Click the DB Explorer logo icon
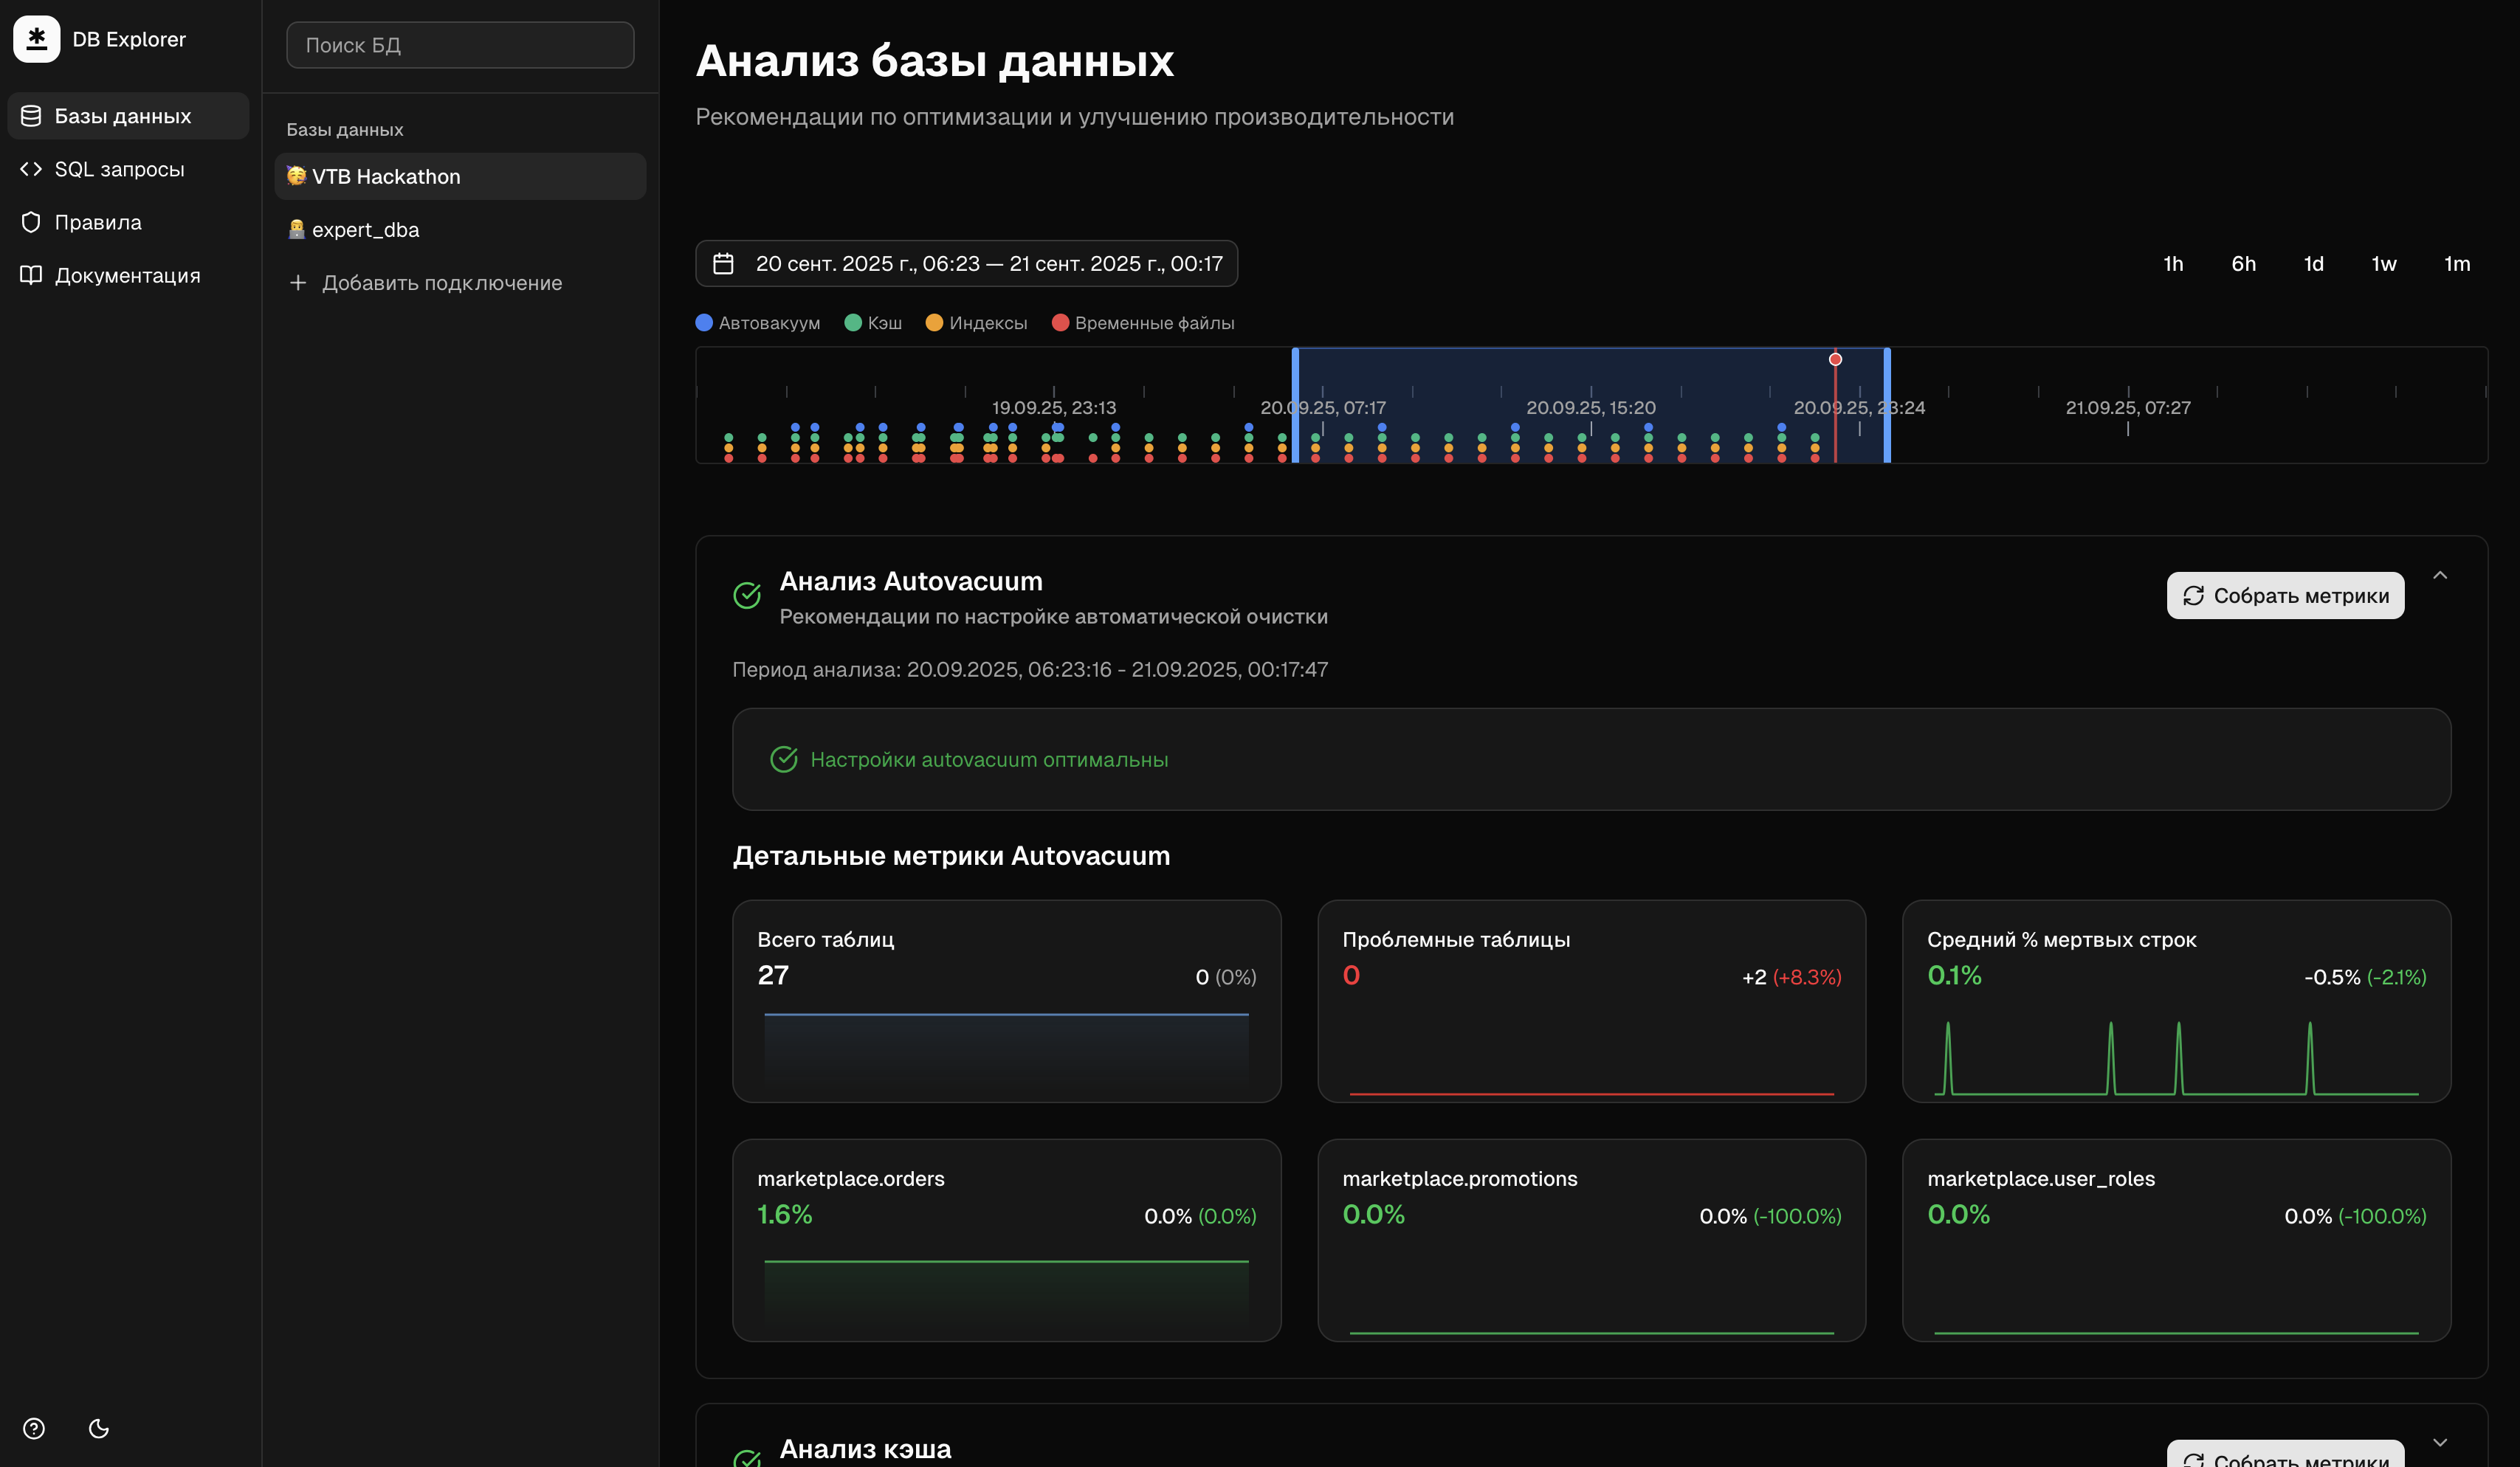The height and width of the screenshot is (1467, 2520). click(36, 39)
